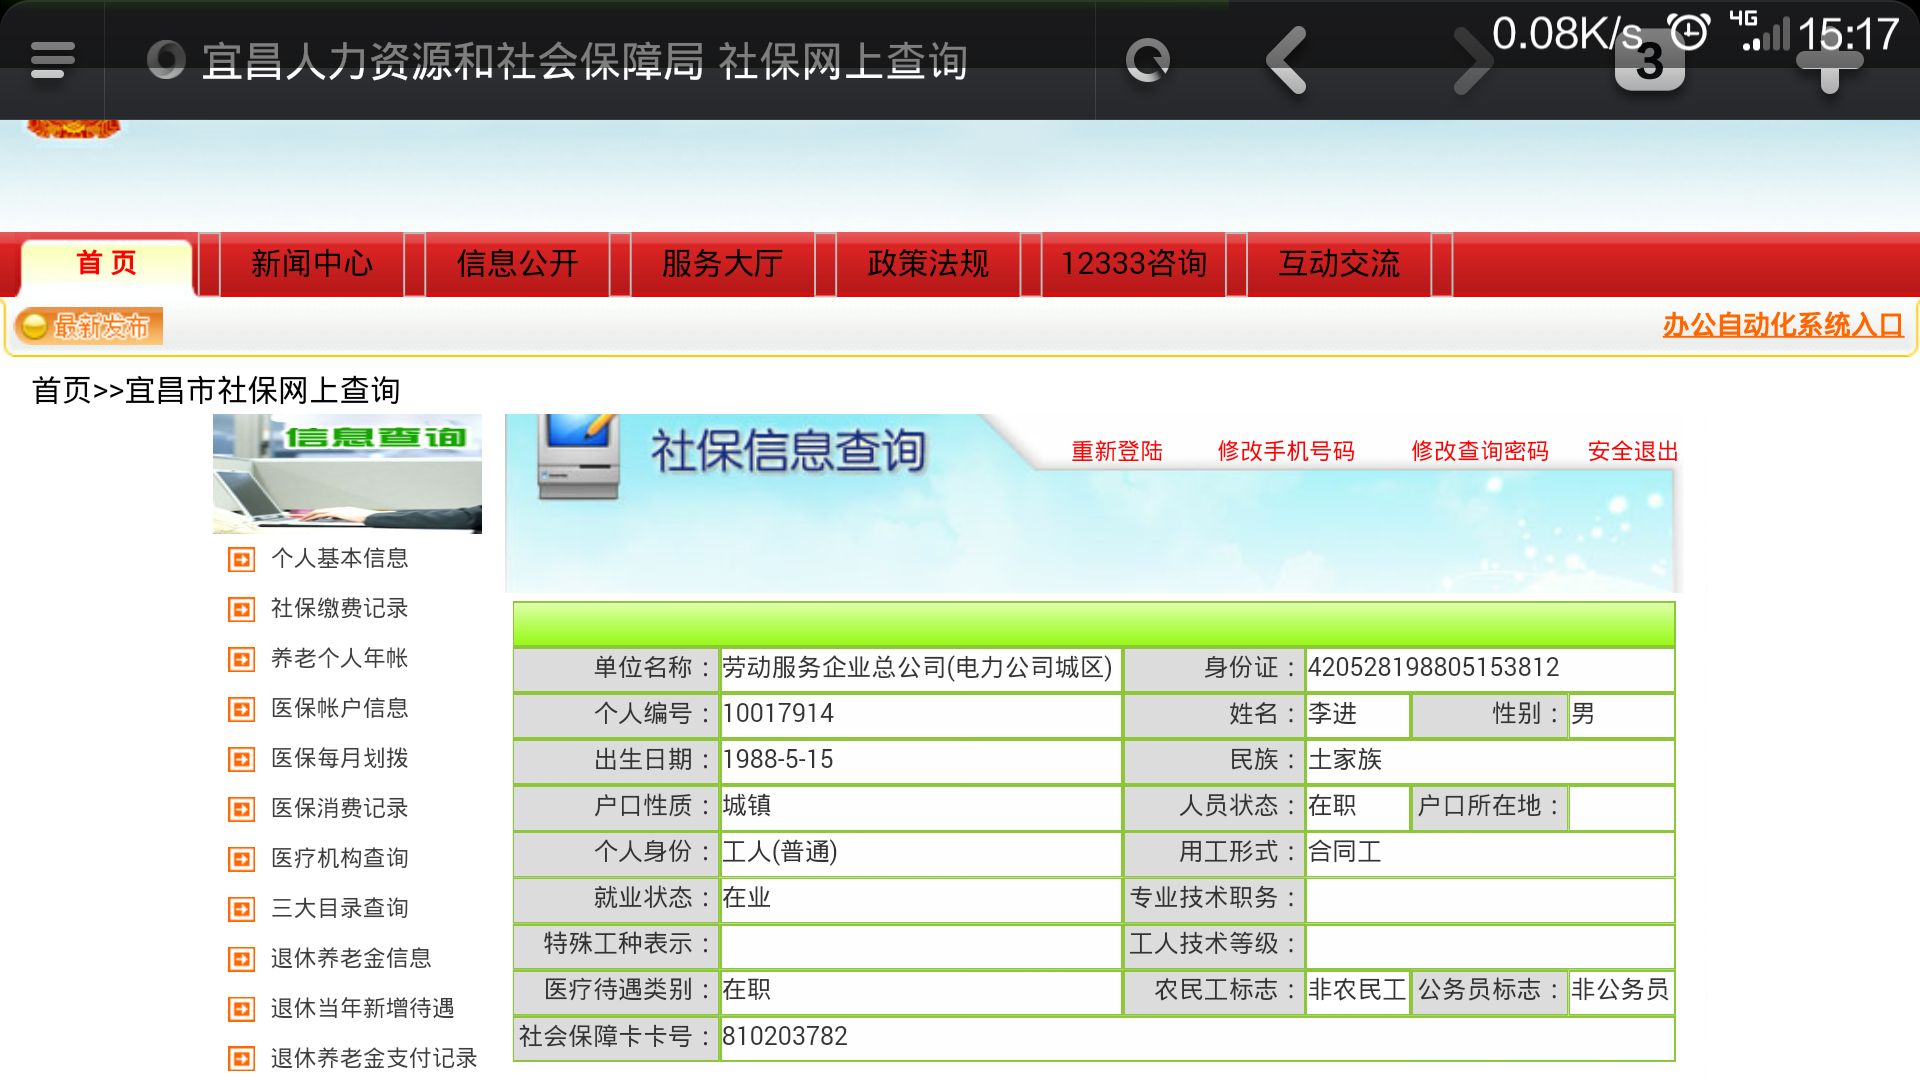The width and height of the screenshot is (1920, 1080).
Task: Tap the page reload icon
Action: [1147, 60]
